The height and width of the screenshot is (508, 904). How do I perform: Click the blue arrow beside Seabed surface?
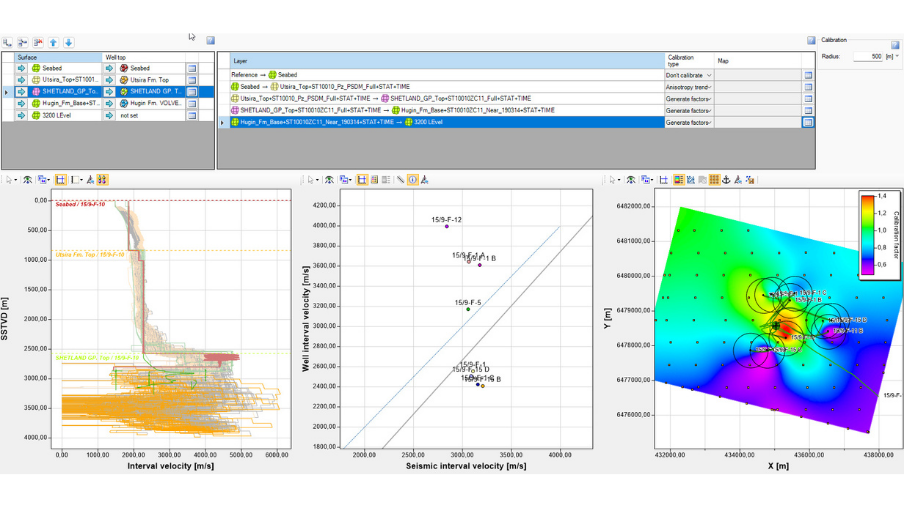(22, 68)
